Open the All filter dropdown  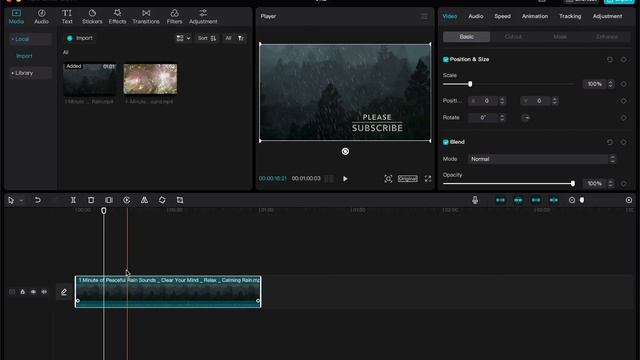coord(235,38)
